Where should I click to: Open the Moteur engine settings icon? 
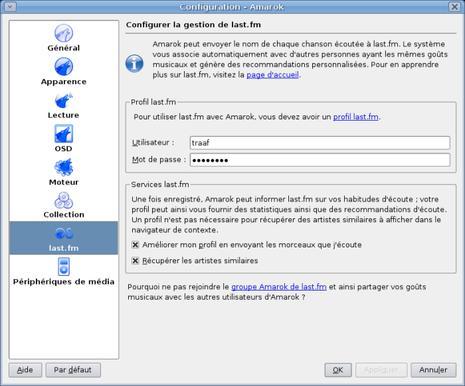click(64, 167)
